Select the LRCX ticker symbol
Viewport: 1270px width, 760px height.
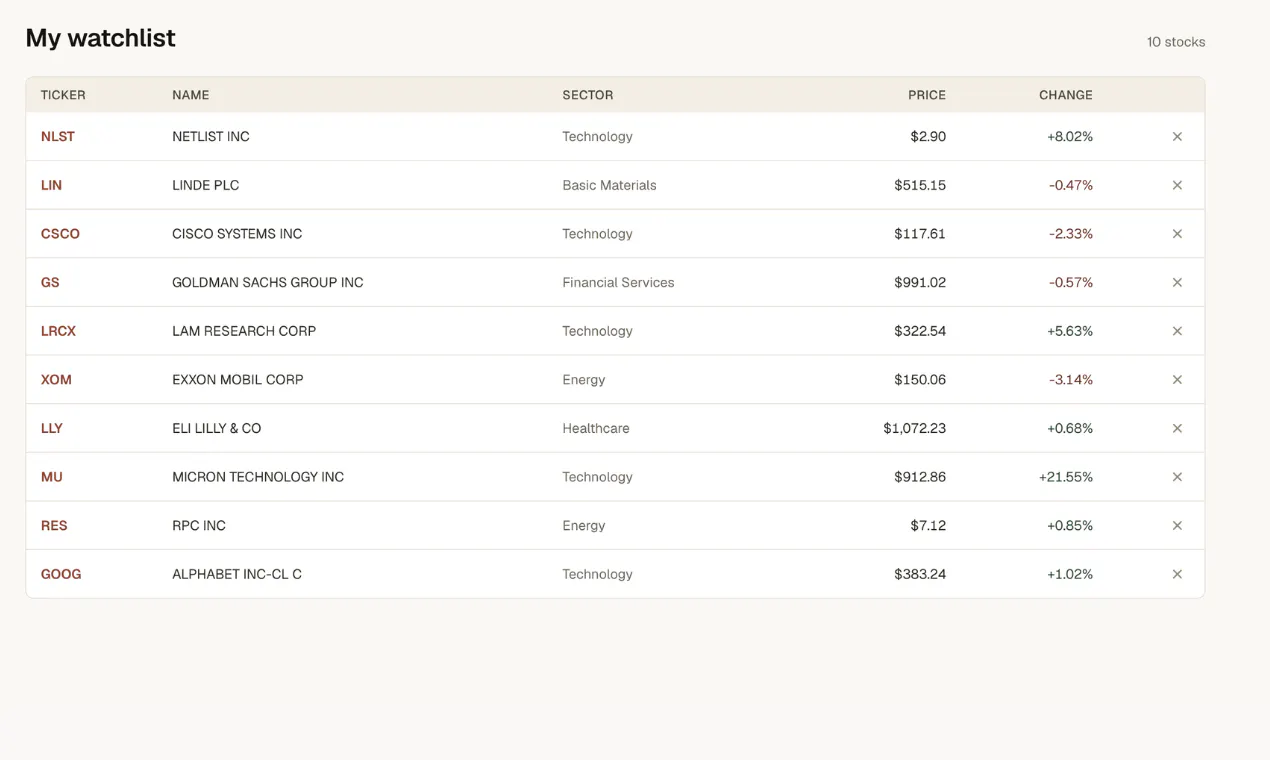58,331
